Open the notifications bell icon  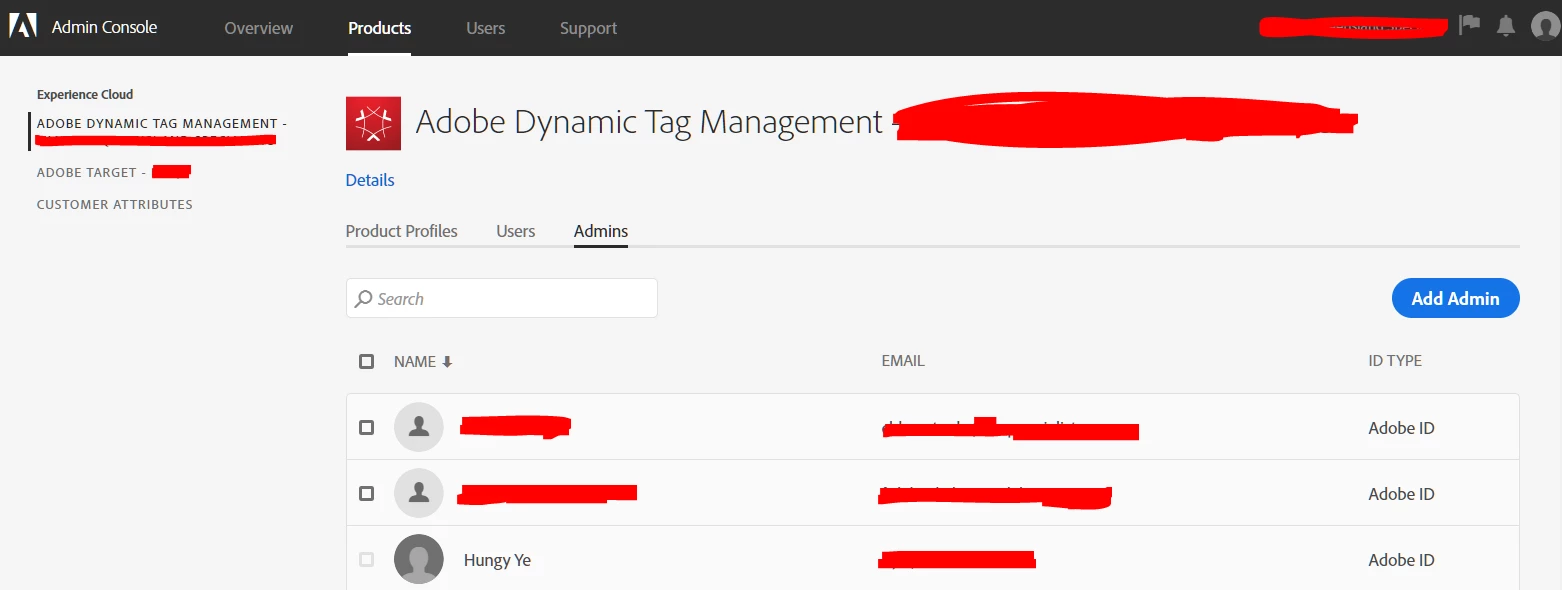(1506, 26)
